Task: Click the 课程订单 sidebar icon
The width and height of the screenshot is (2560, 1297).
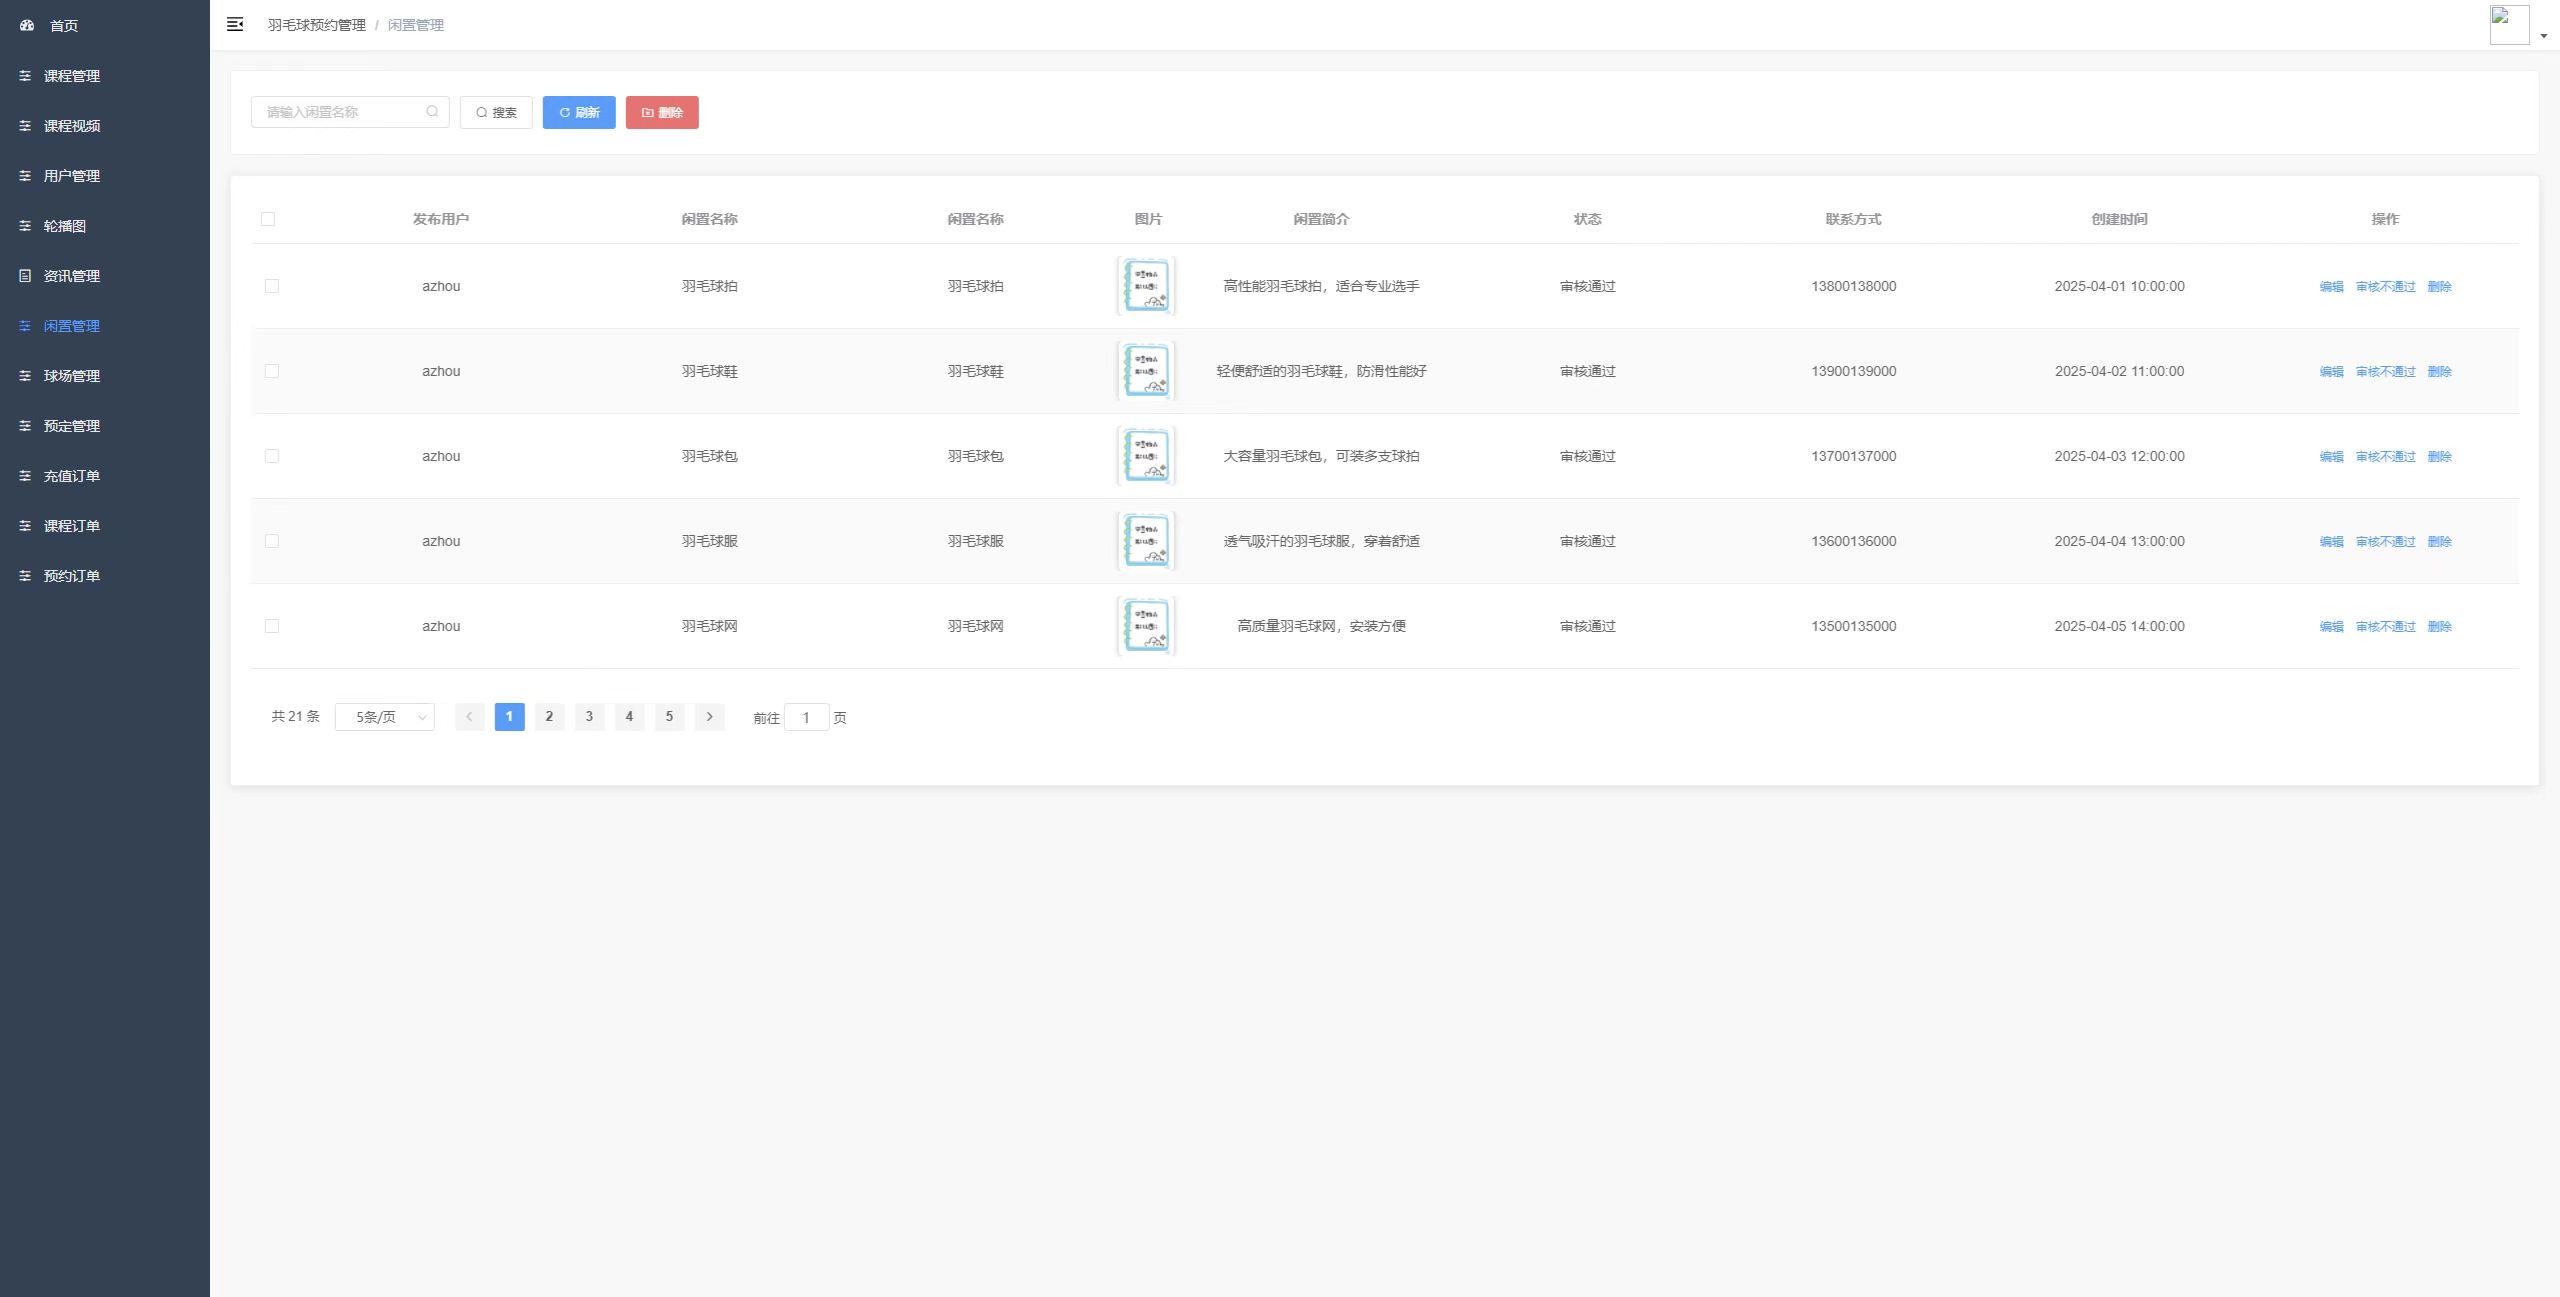Action: tap(25, 526)
